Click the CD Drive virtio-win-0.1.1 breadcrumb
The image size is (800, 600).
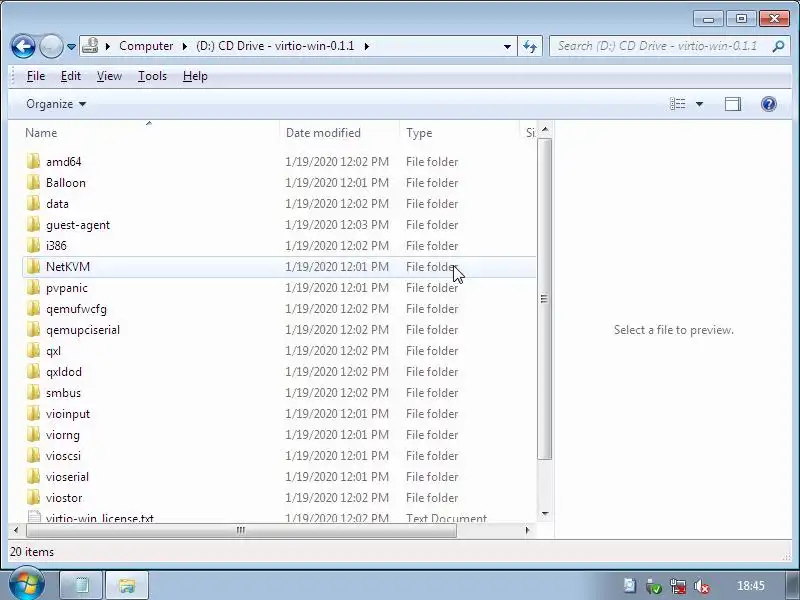coord(275,46)
